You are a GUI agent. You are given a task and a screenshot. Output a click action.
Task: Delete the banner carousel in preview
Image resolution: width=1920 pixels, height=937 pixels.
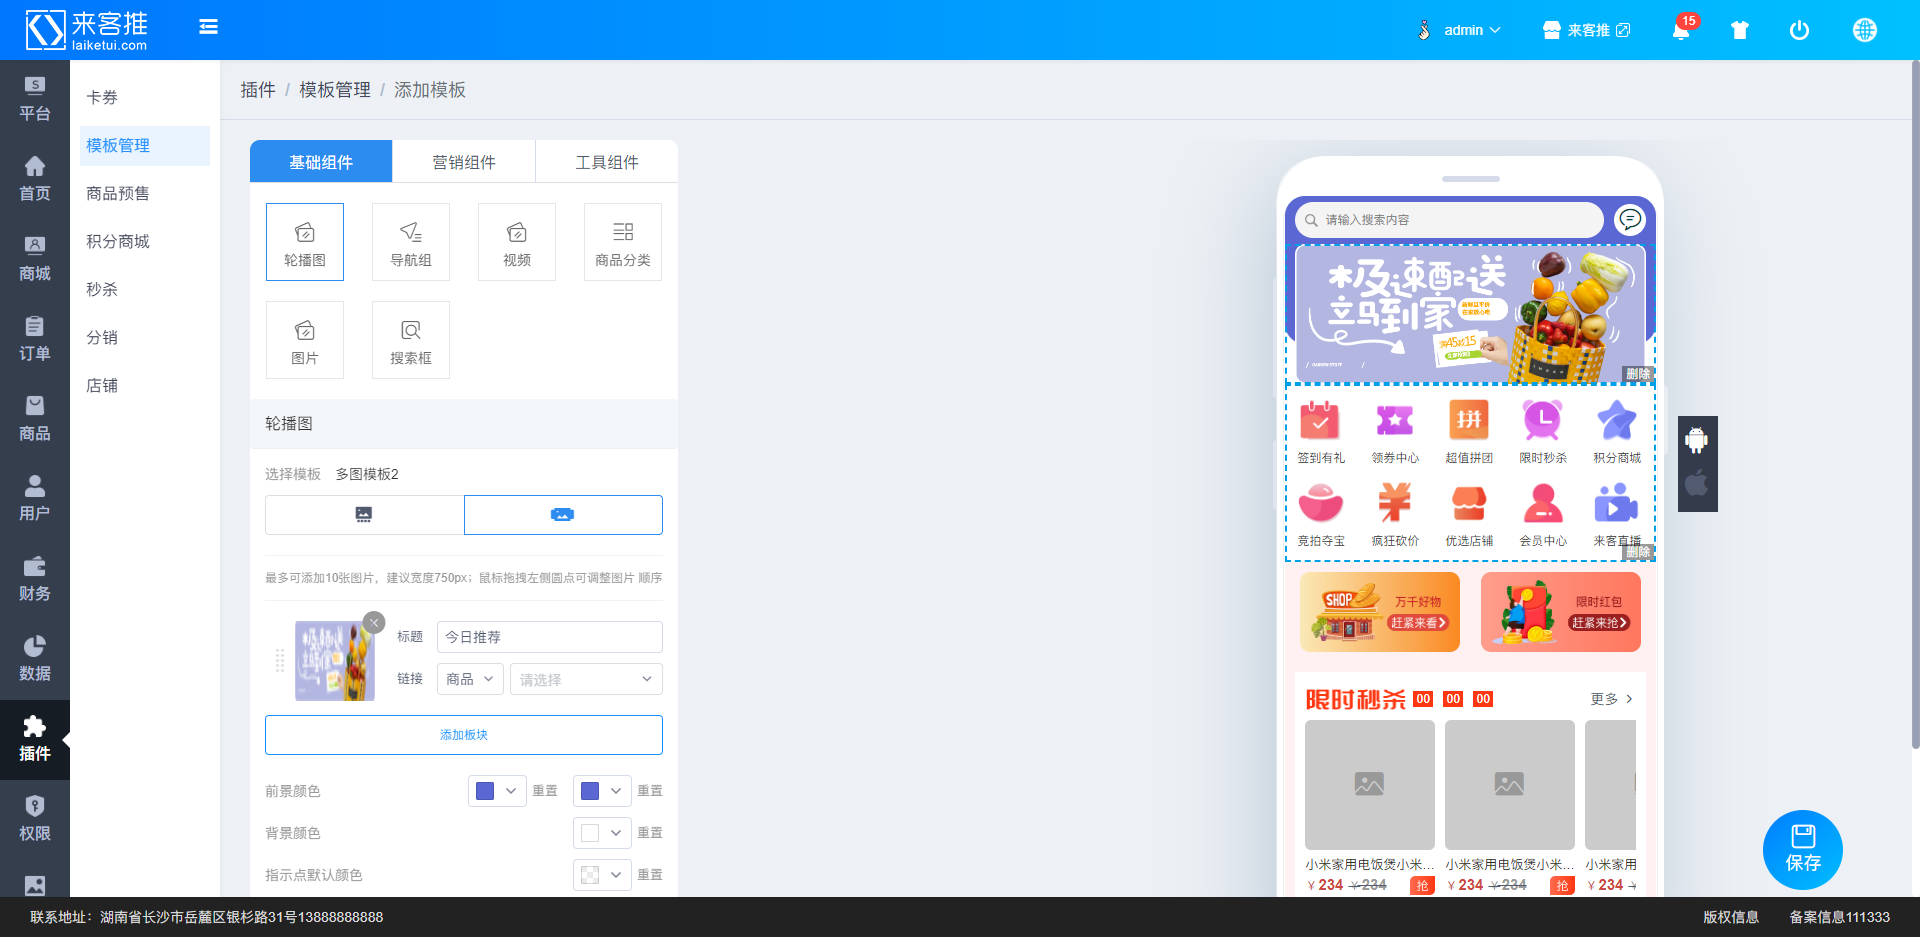(x=1638, y=374)
